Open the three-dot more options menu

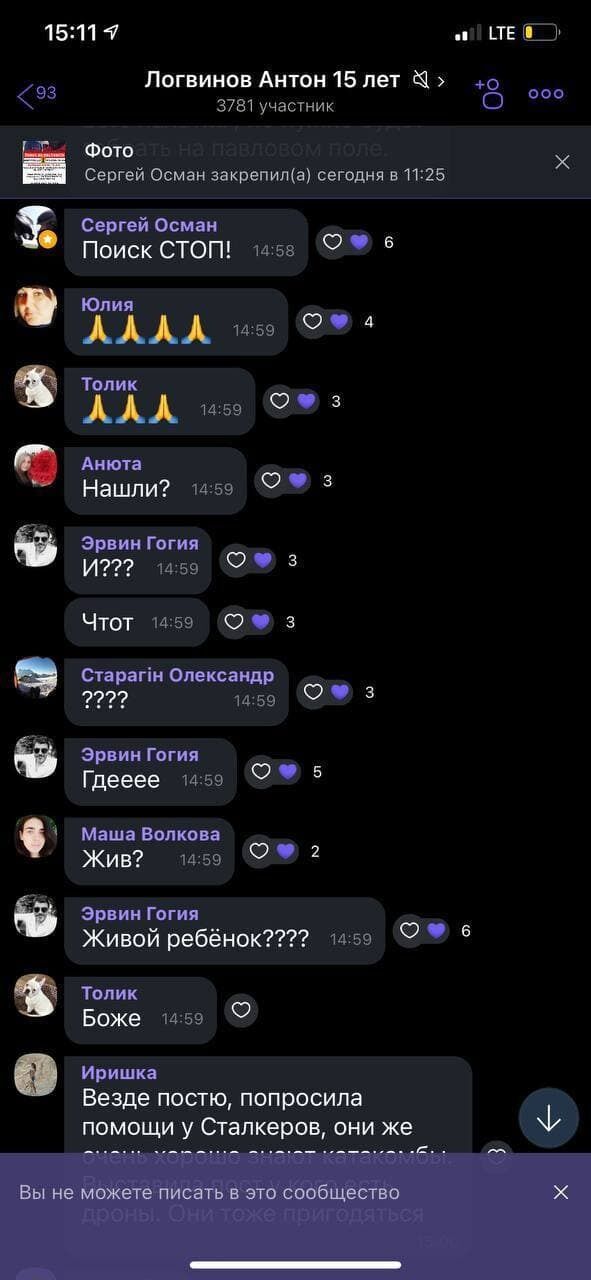coord(546,94)
